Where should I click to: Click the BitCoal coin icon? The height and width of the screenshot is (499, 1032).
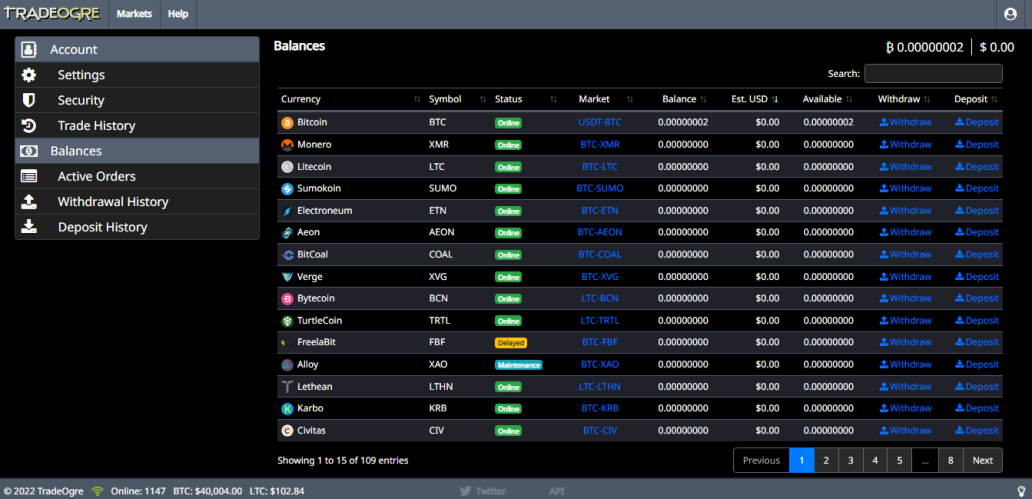[287, 255]
